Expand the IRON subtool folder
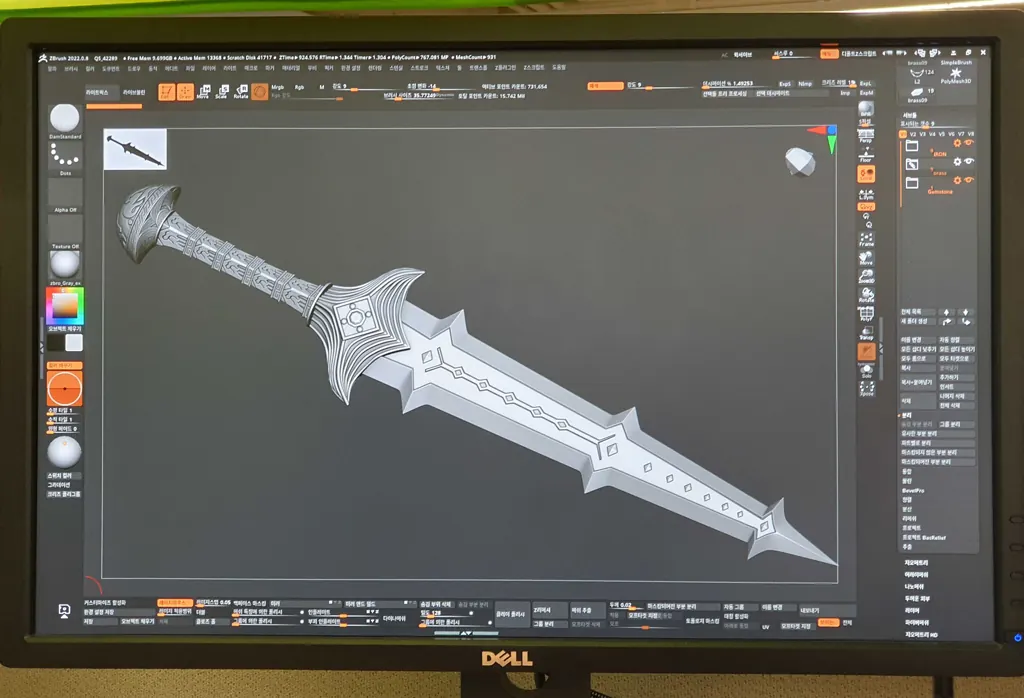The image size is (1024, 698). (x=912, y=146)
